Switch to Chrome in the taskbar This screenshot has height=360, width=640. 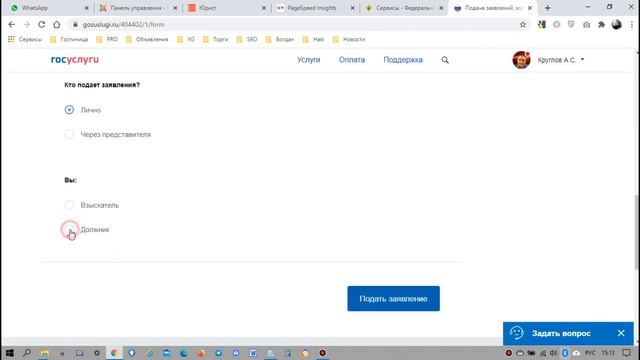(x=114, y=353)
